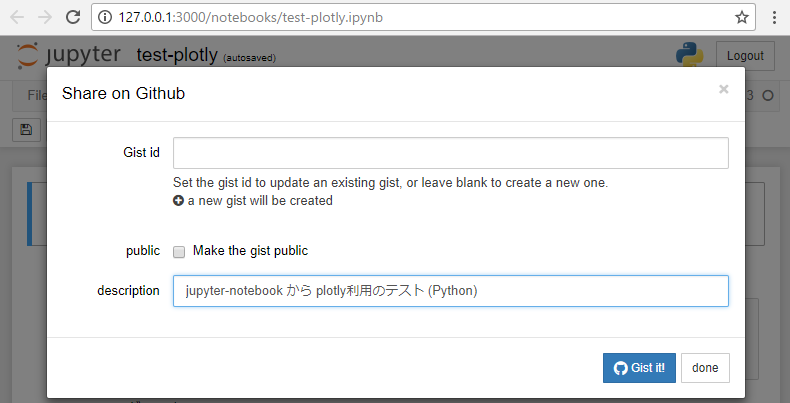Click inside the description text field

[450, 291]
